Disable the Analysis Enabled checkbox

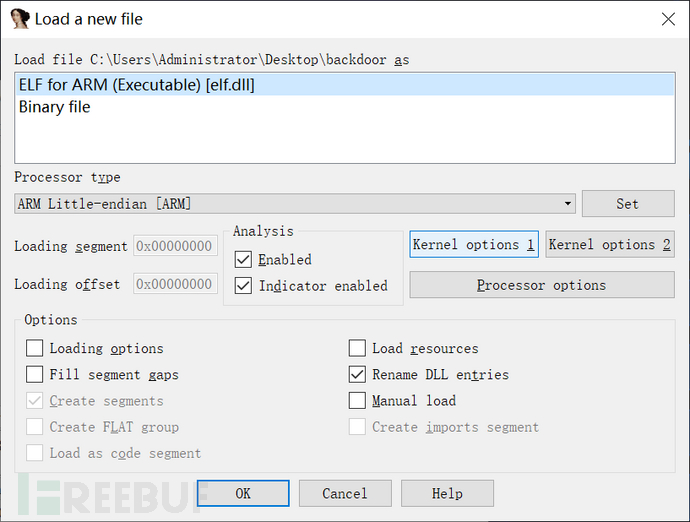(243, 260)
